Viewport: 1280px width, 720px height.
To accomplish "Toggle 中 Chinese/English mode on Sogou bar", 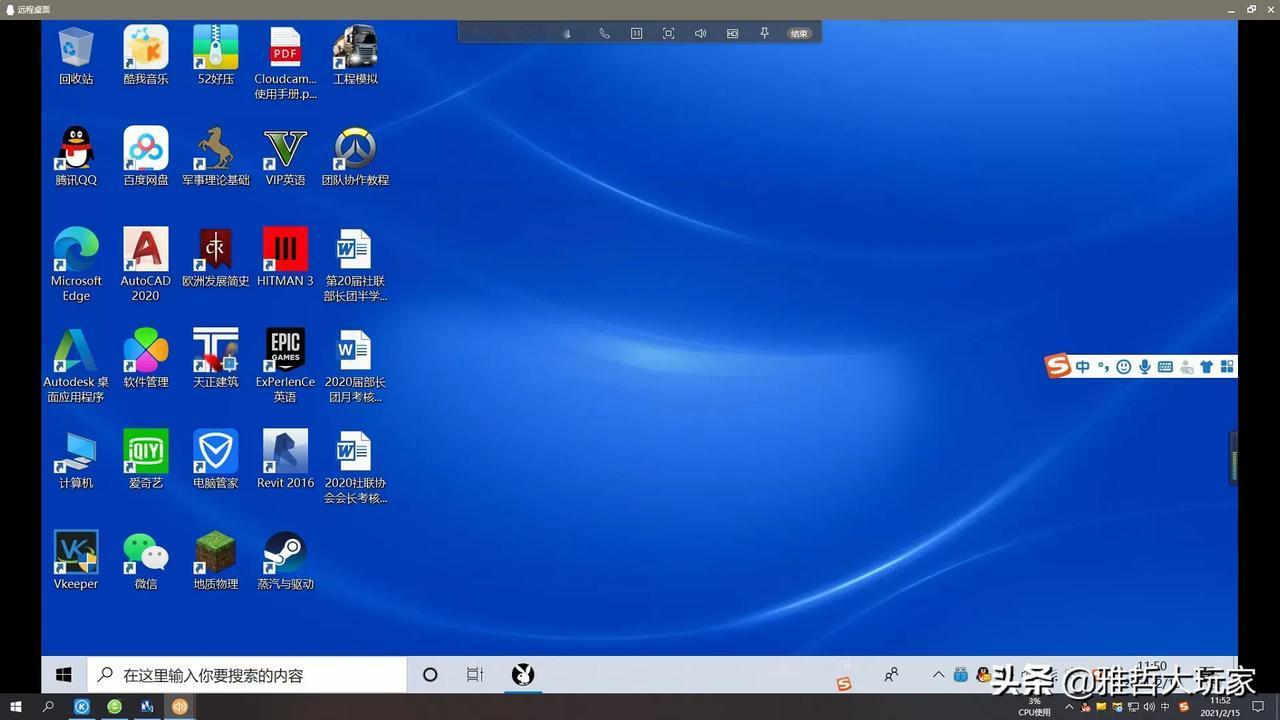I will click(1083, 367).
